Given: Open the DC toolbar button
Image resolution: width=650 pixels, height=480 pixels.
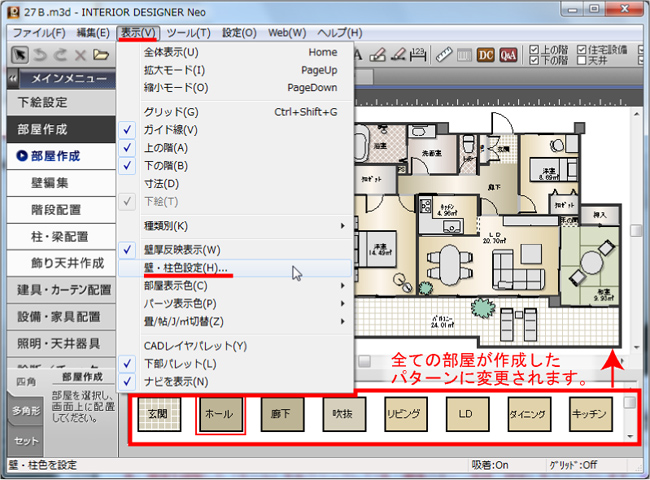Looking at the screenshot, I should point(486,55).
